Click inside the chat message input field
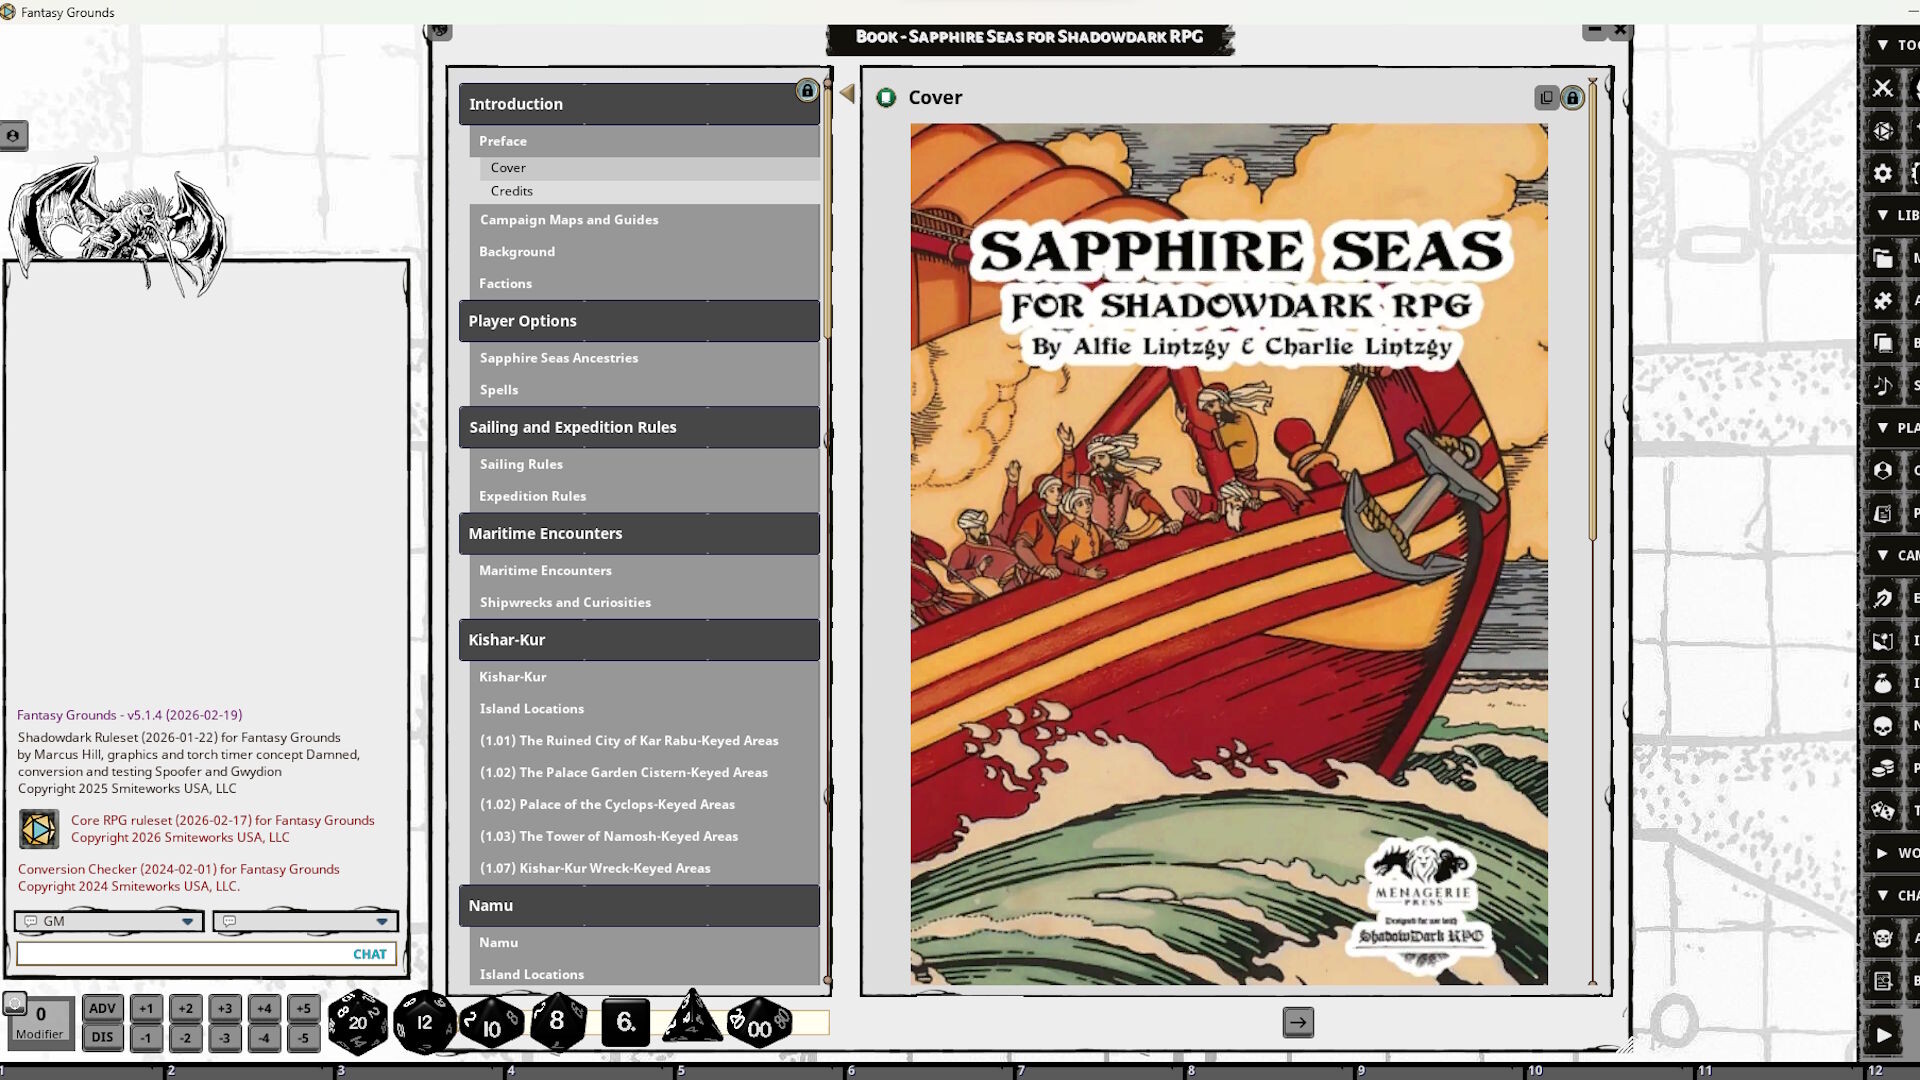The height and width of the screenshot is (1080, 1920). point(180,954)
